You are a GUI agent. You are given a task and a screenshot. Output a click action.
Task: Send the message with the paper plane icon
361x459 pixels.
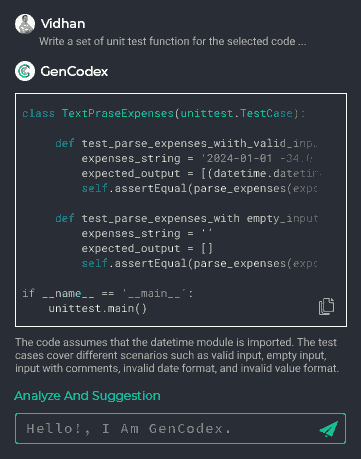328,429
